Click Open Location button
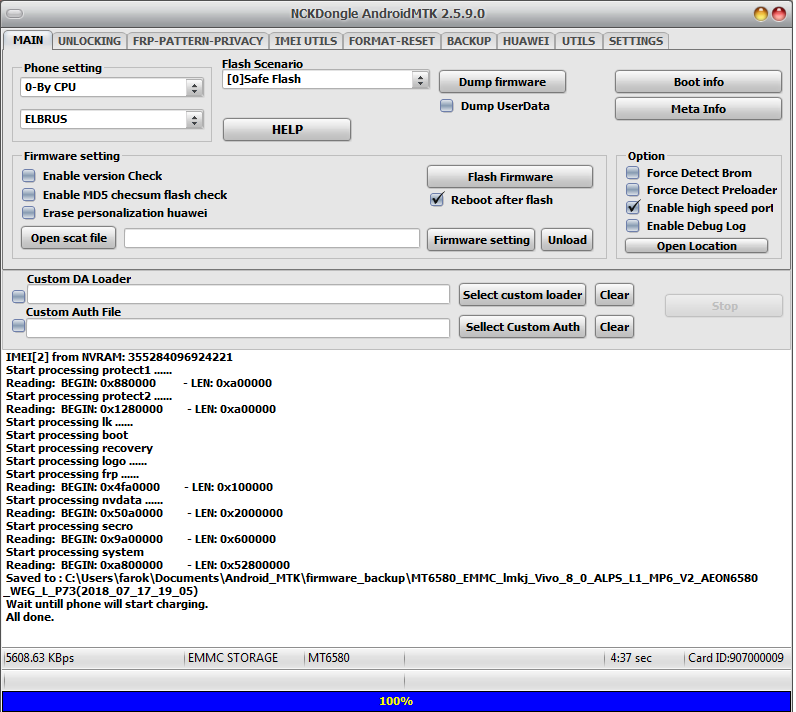The image size is (796, 712). (x=696, y=246)
